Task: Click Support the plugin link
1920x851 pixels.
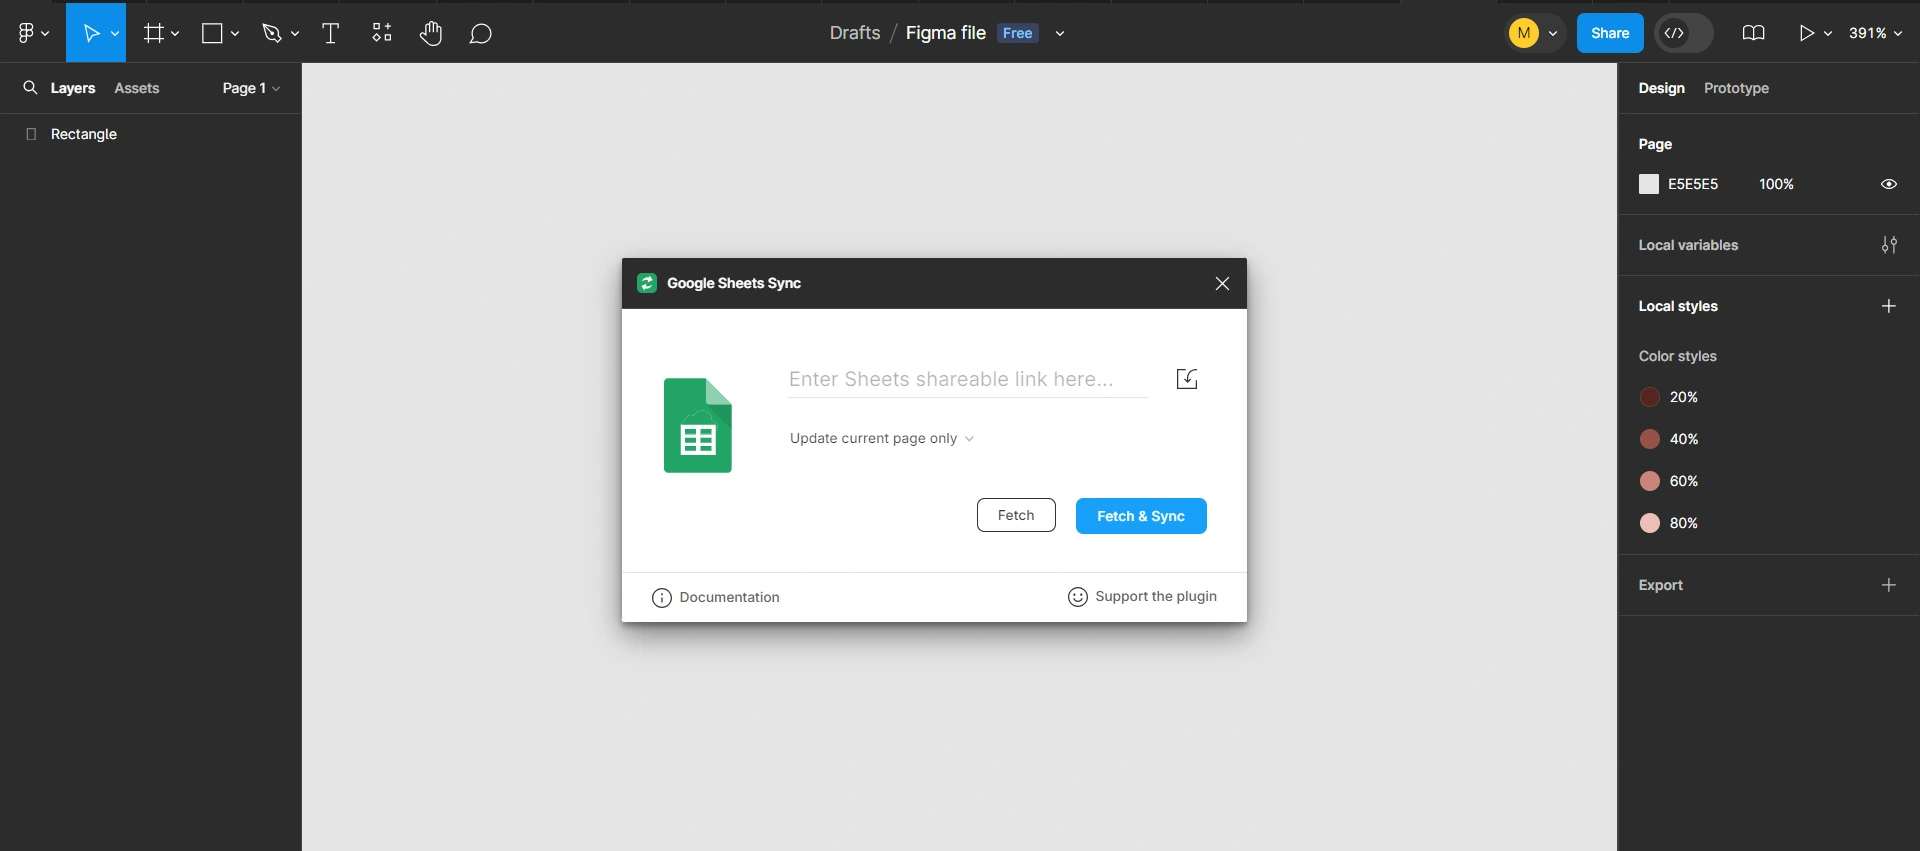Action: point(1142,596)
